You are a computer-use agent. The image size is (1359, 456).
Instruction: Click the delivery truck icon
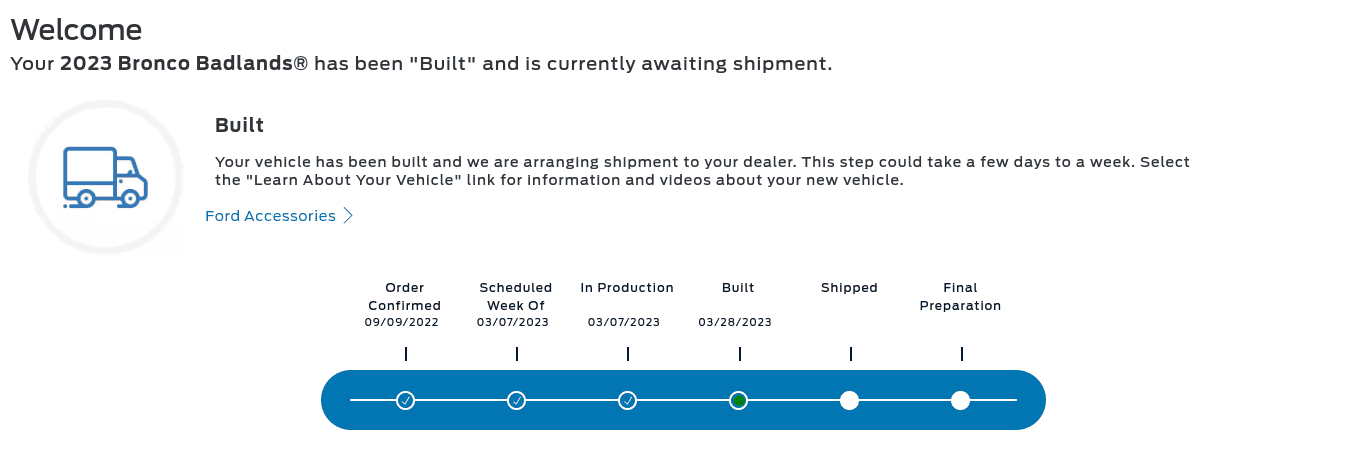(105, 177)
